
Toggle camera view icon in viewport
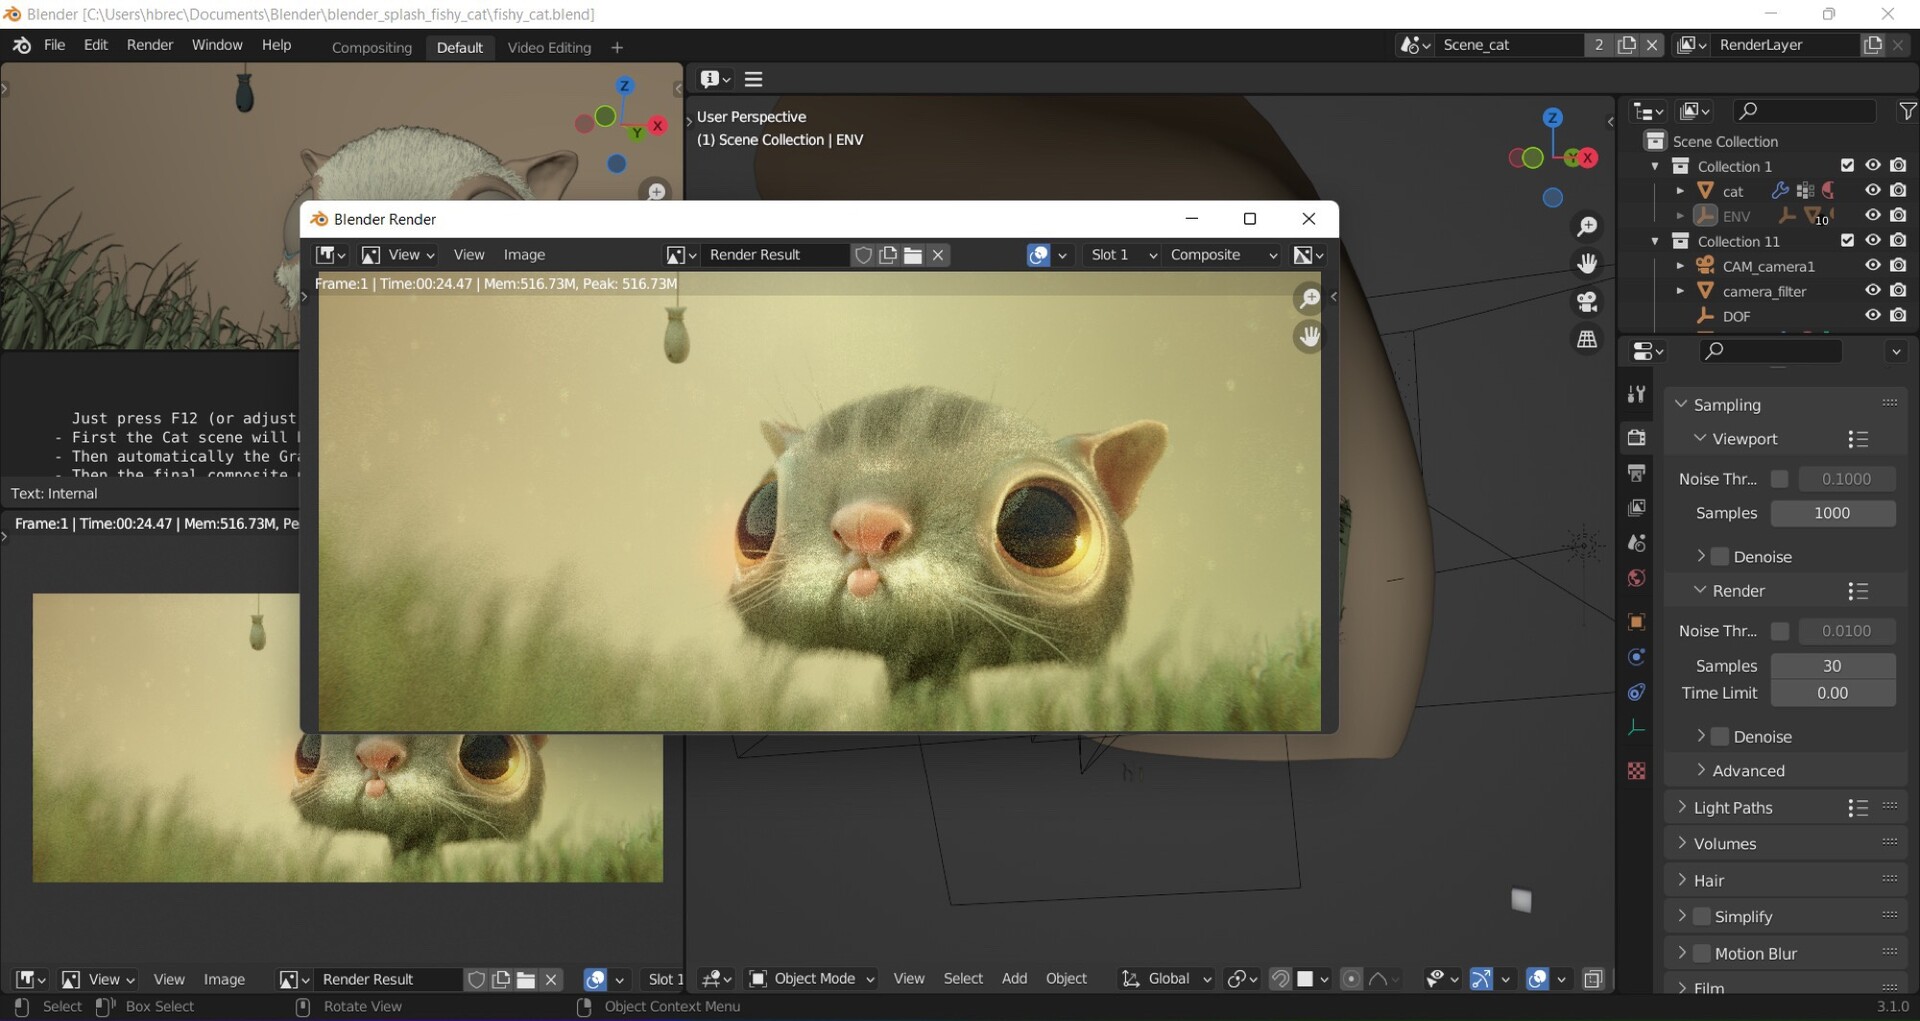1587,302
